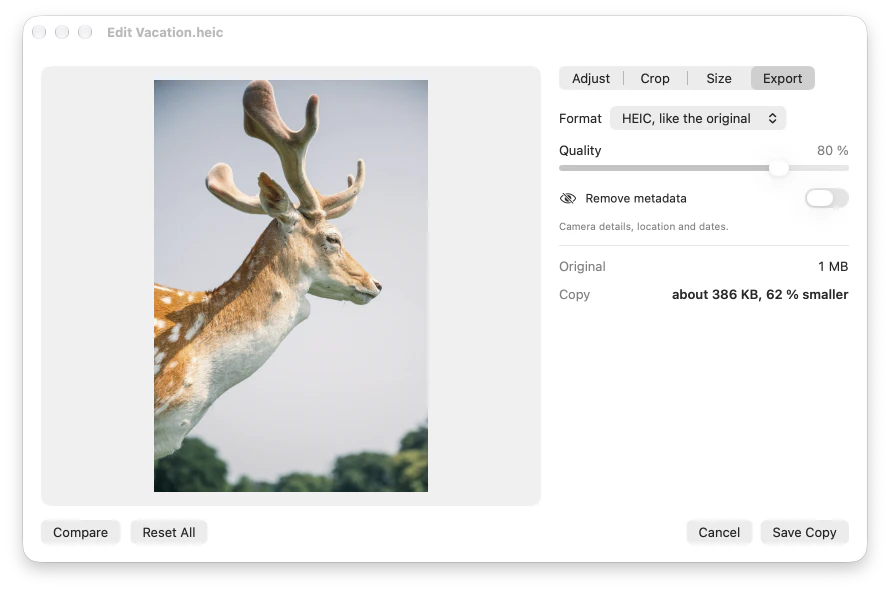Viewport: 890px width, 592px height.
Task: Click the Quality slider handle
Action: pos(779,168)
